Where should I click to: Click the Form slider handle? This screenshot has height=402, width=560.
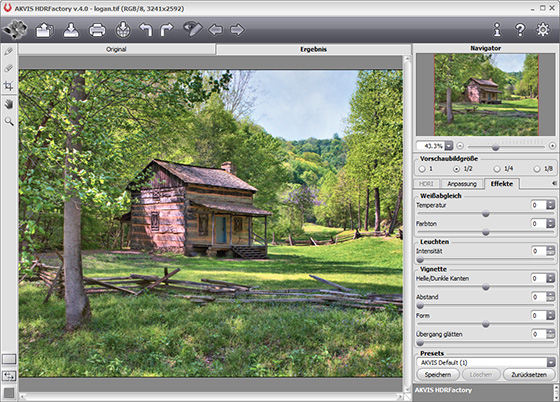click(485, 324)
